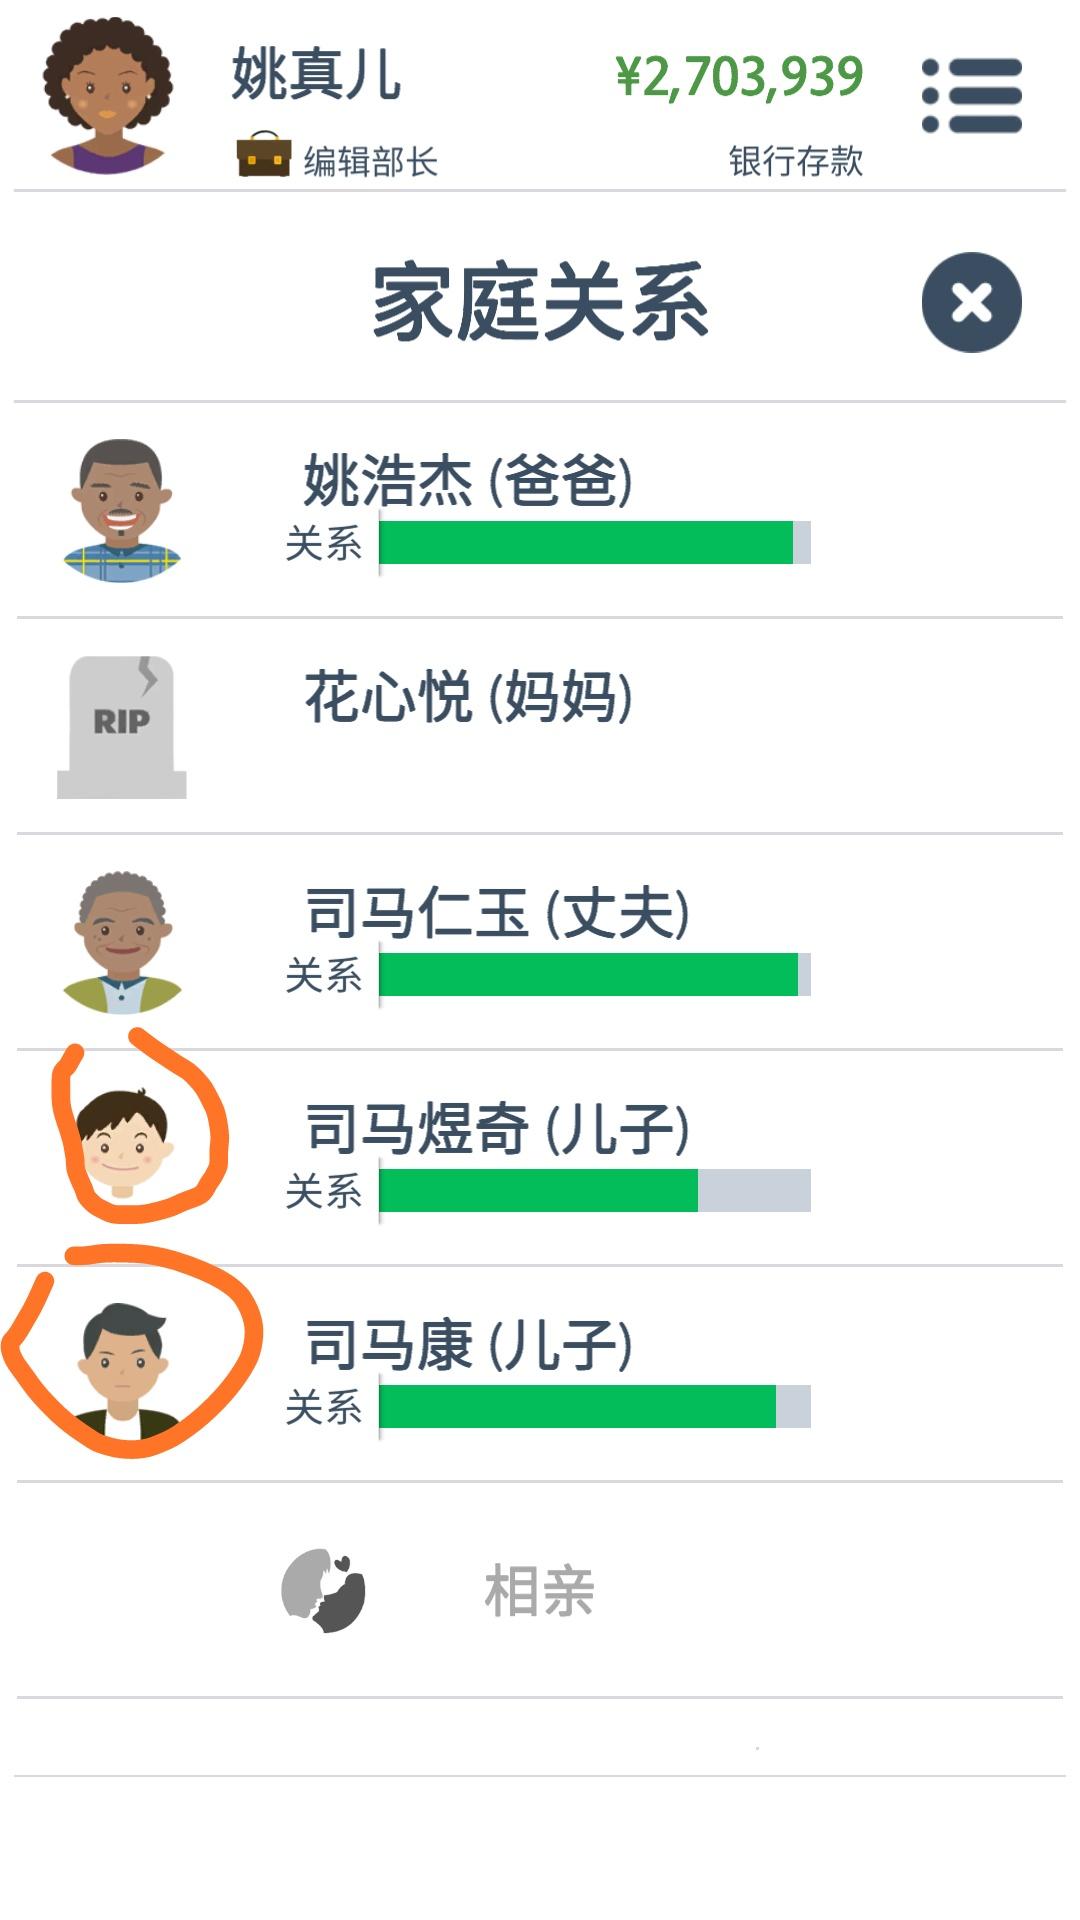
Task: Select husband 司马仁玉's avatar
Action: [x=122, y=943]
